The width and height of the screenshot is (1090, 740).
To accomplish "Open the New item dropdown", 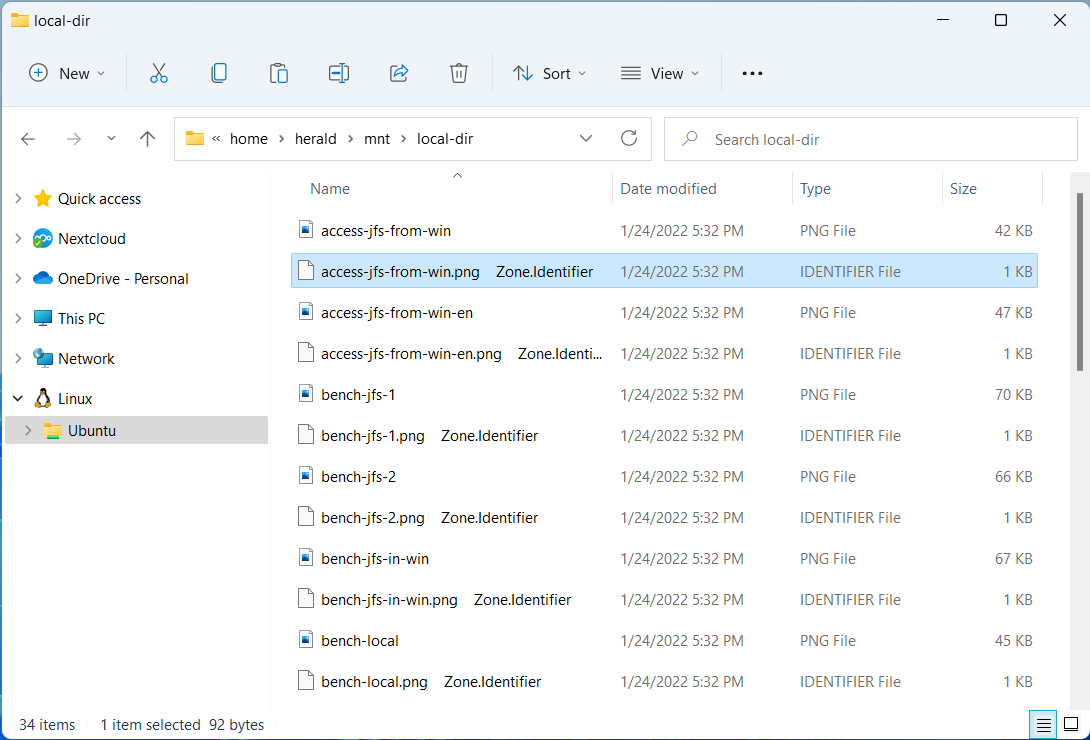I will [67, 73].
